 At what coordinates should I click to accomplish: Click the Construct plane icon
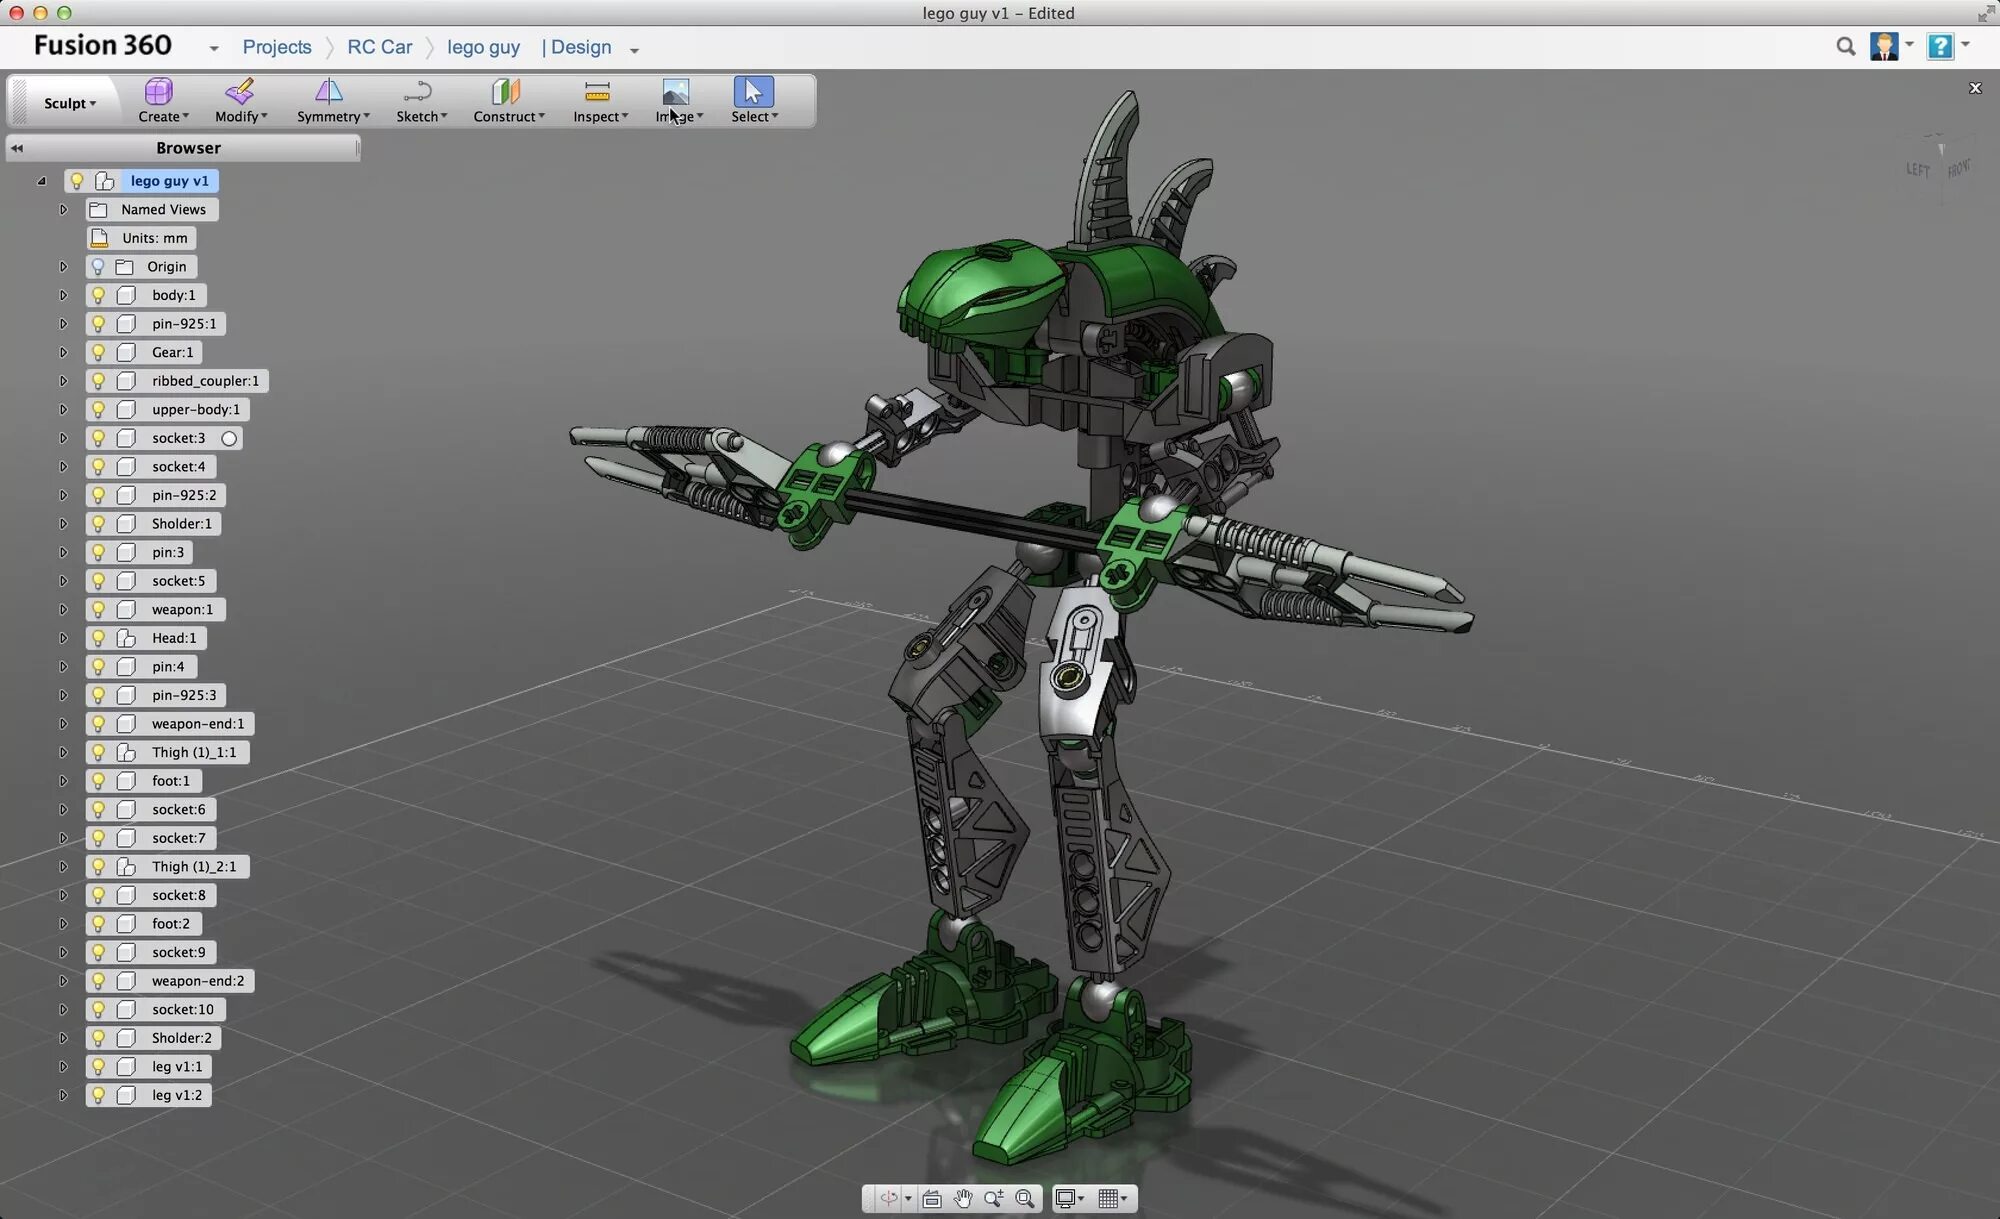point(506,92)
